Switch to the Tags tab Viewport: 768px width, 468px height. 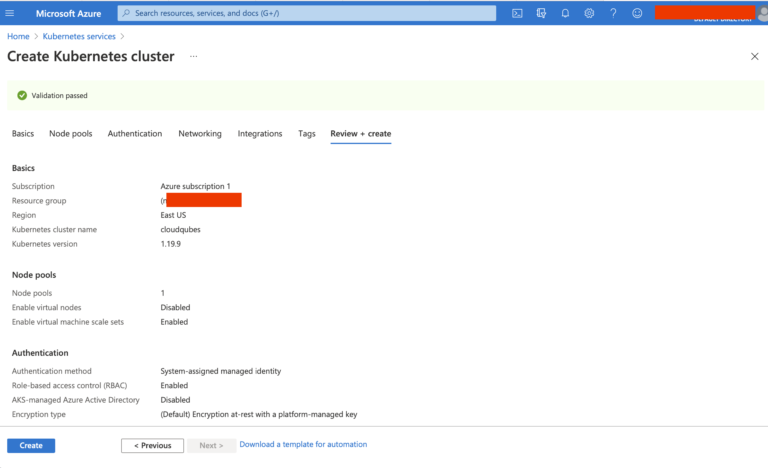tap(307, 133)
